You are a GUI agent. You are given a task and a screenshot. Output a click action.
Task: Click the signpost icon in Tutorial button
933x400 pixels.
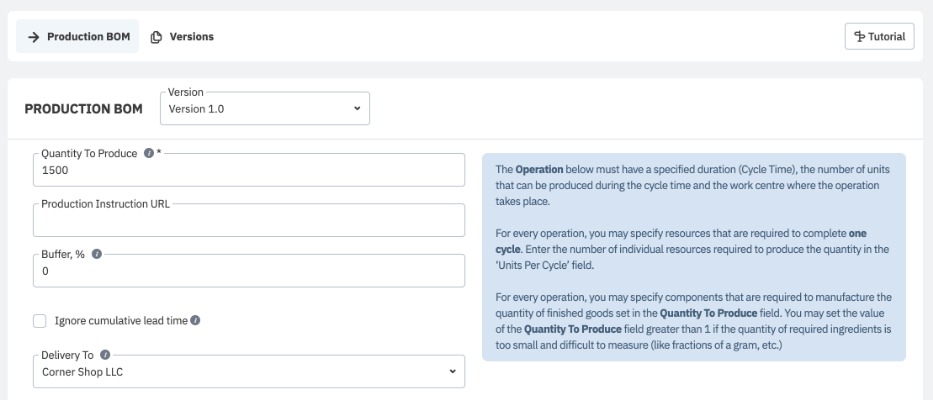click(x=860, y=36)
